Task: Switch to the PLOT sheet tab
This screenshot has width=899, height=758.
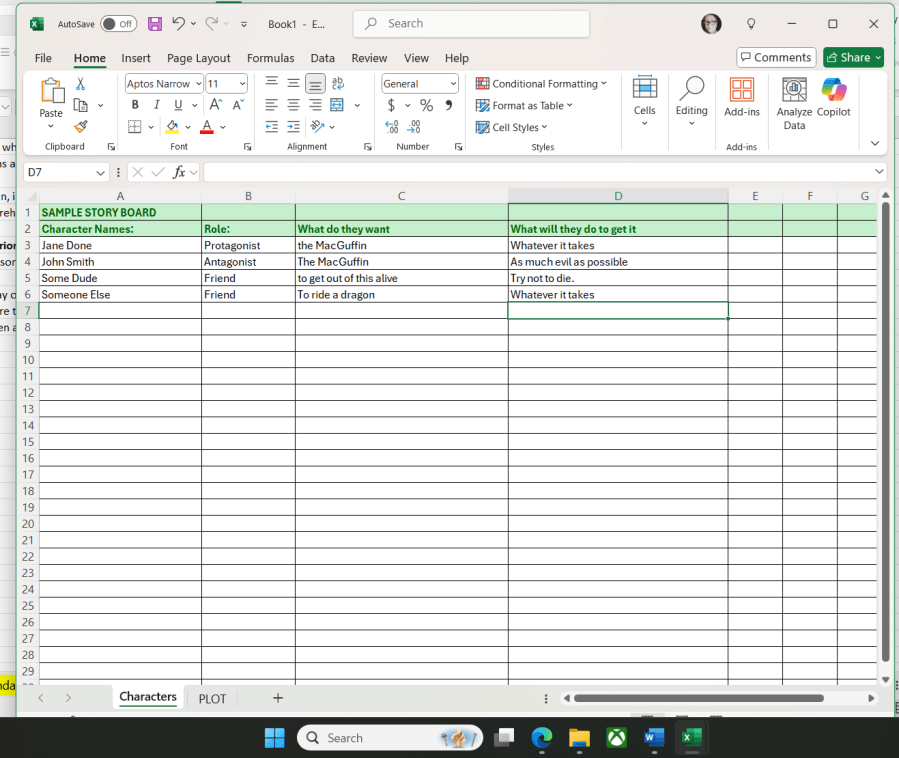Action: pos(212,699)
